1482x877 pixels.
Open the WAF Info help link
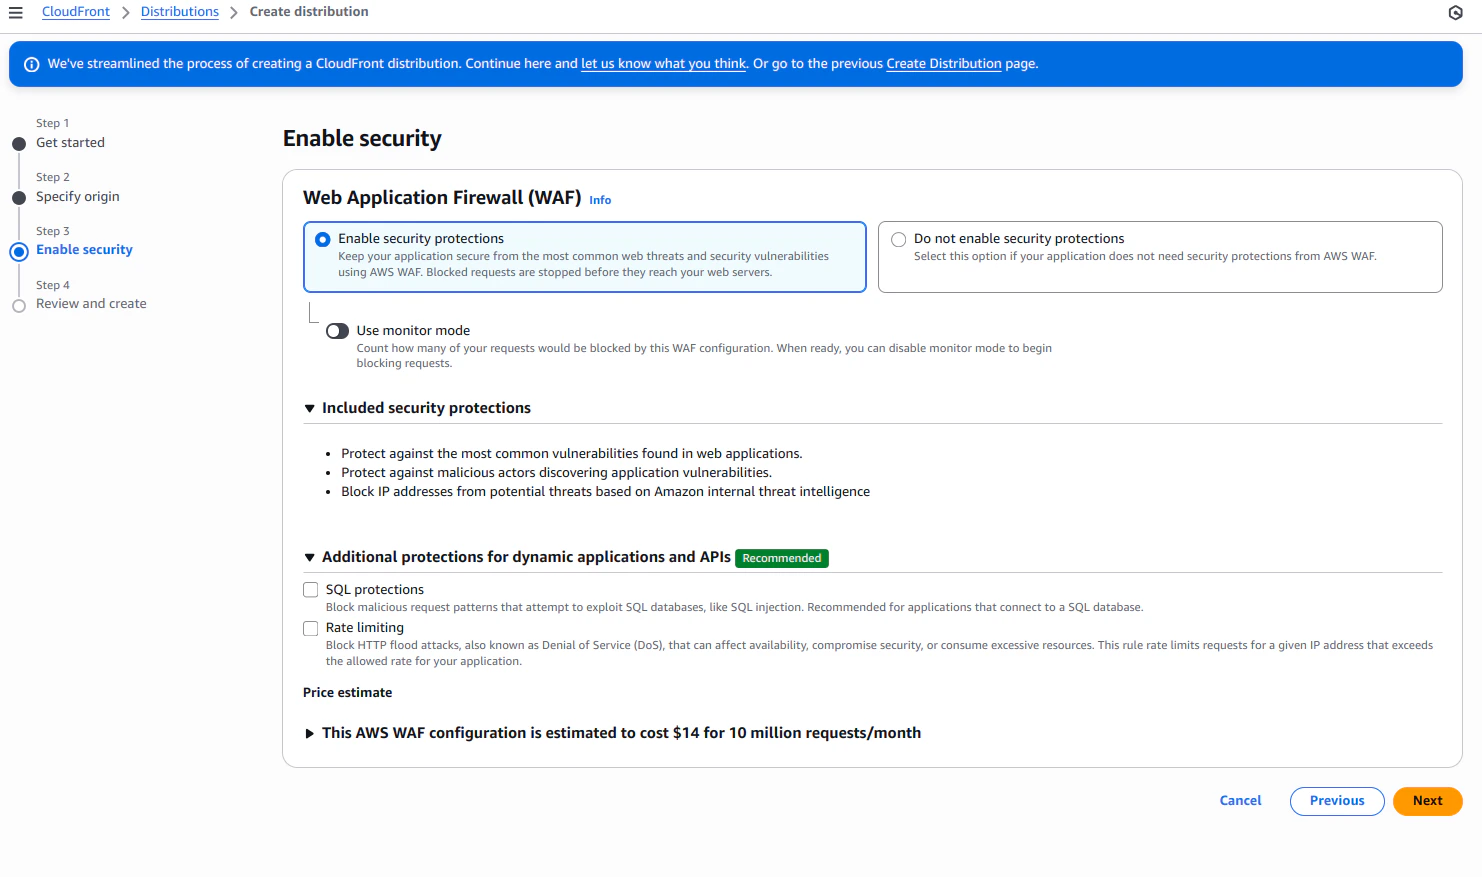(600, 200)
